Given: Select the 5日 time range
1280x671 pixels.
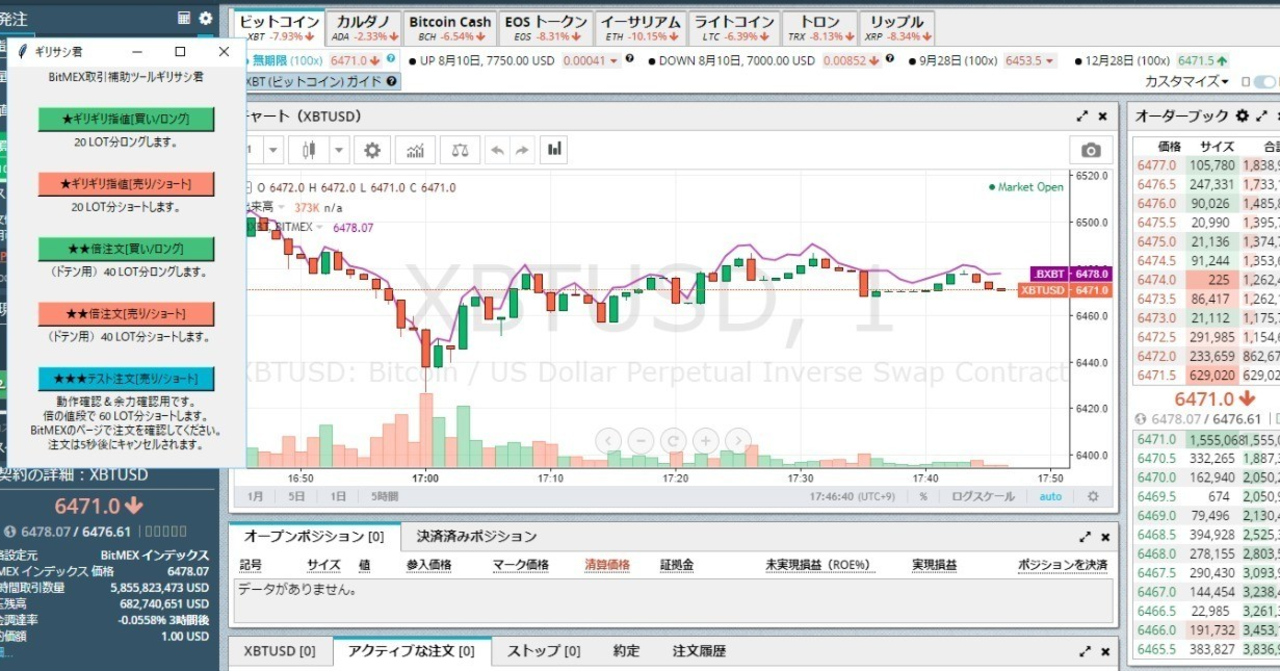Looking at the screenshot, I should tap(297, 496).
